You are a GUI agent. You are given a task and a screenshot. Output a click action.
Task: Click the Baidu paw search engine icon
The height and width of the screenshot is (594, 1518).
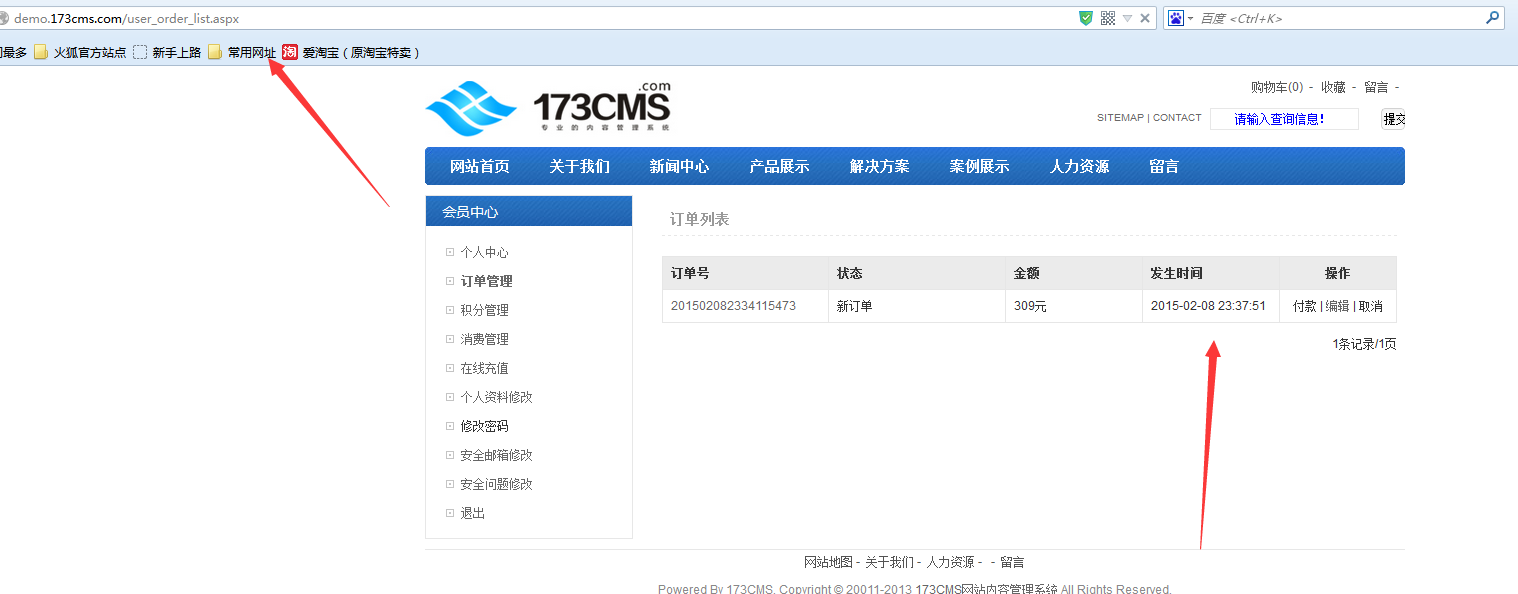pos(1176,18)
